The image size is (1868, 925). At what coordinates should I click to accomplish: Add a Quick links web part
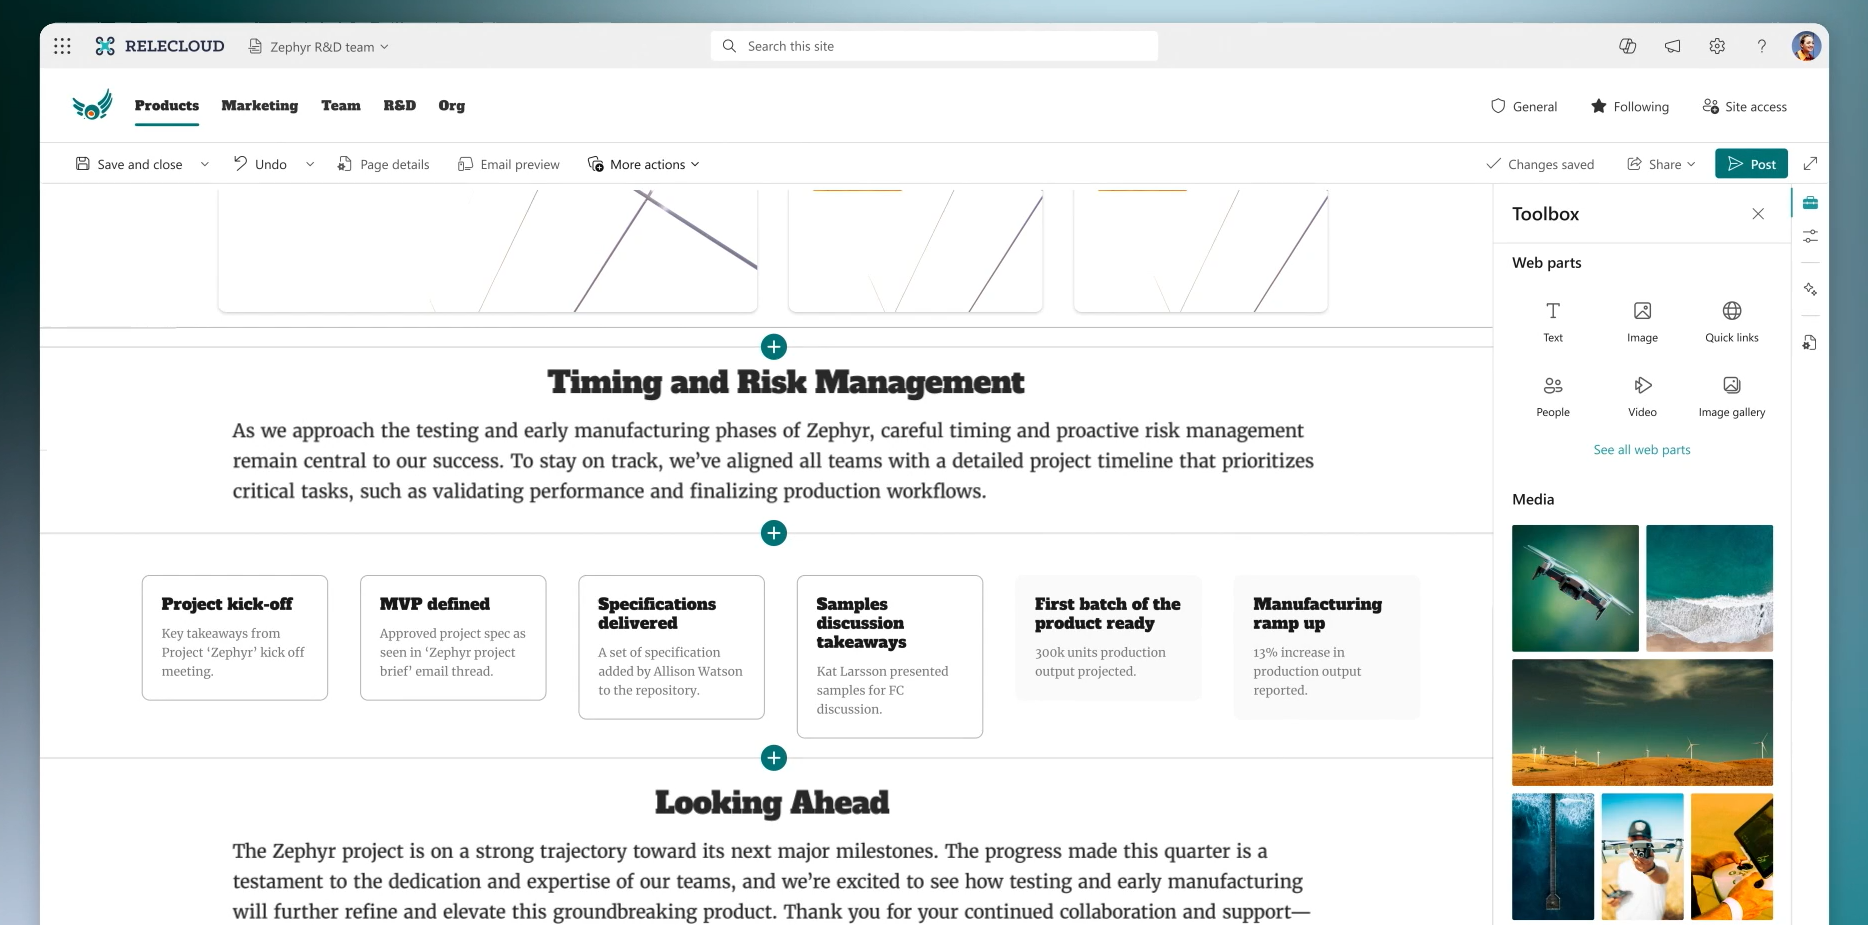pos(1732,321)
